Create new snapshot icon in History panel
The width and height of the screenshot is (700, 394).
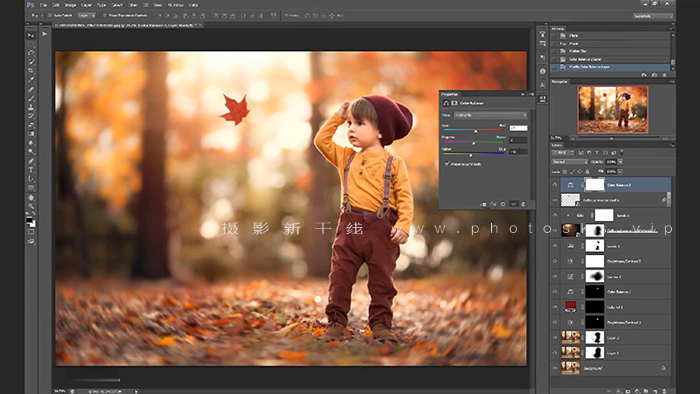click(654, 75)
